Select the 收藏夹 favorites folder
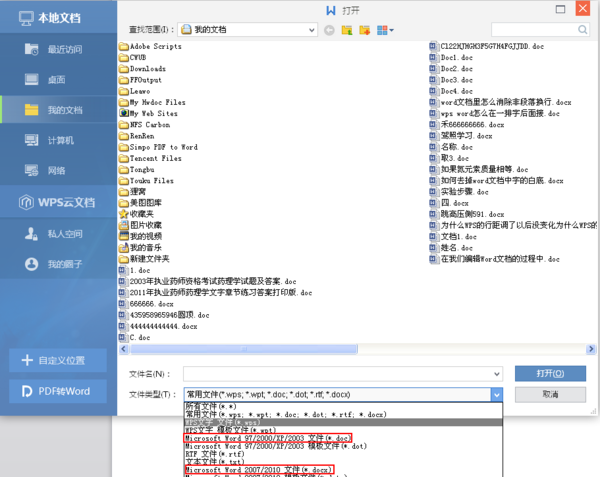The height and width of the screenshot is (477, 600). tap(136, 214)
